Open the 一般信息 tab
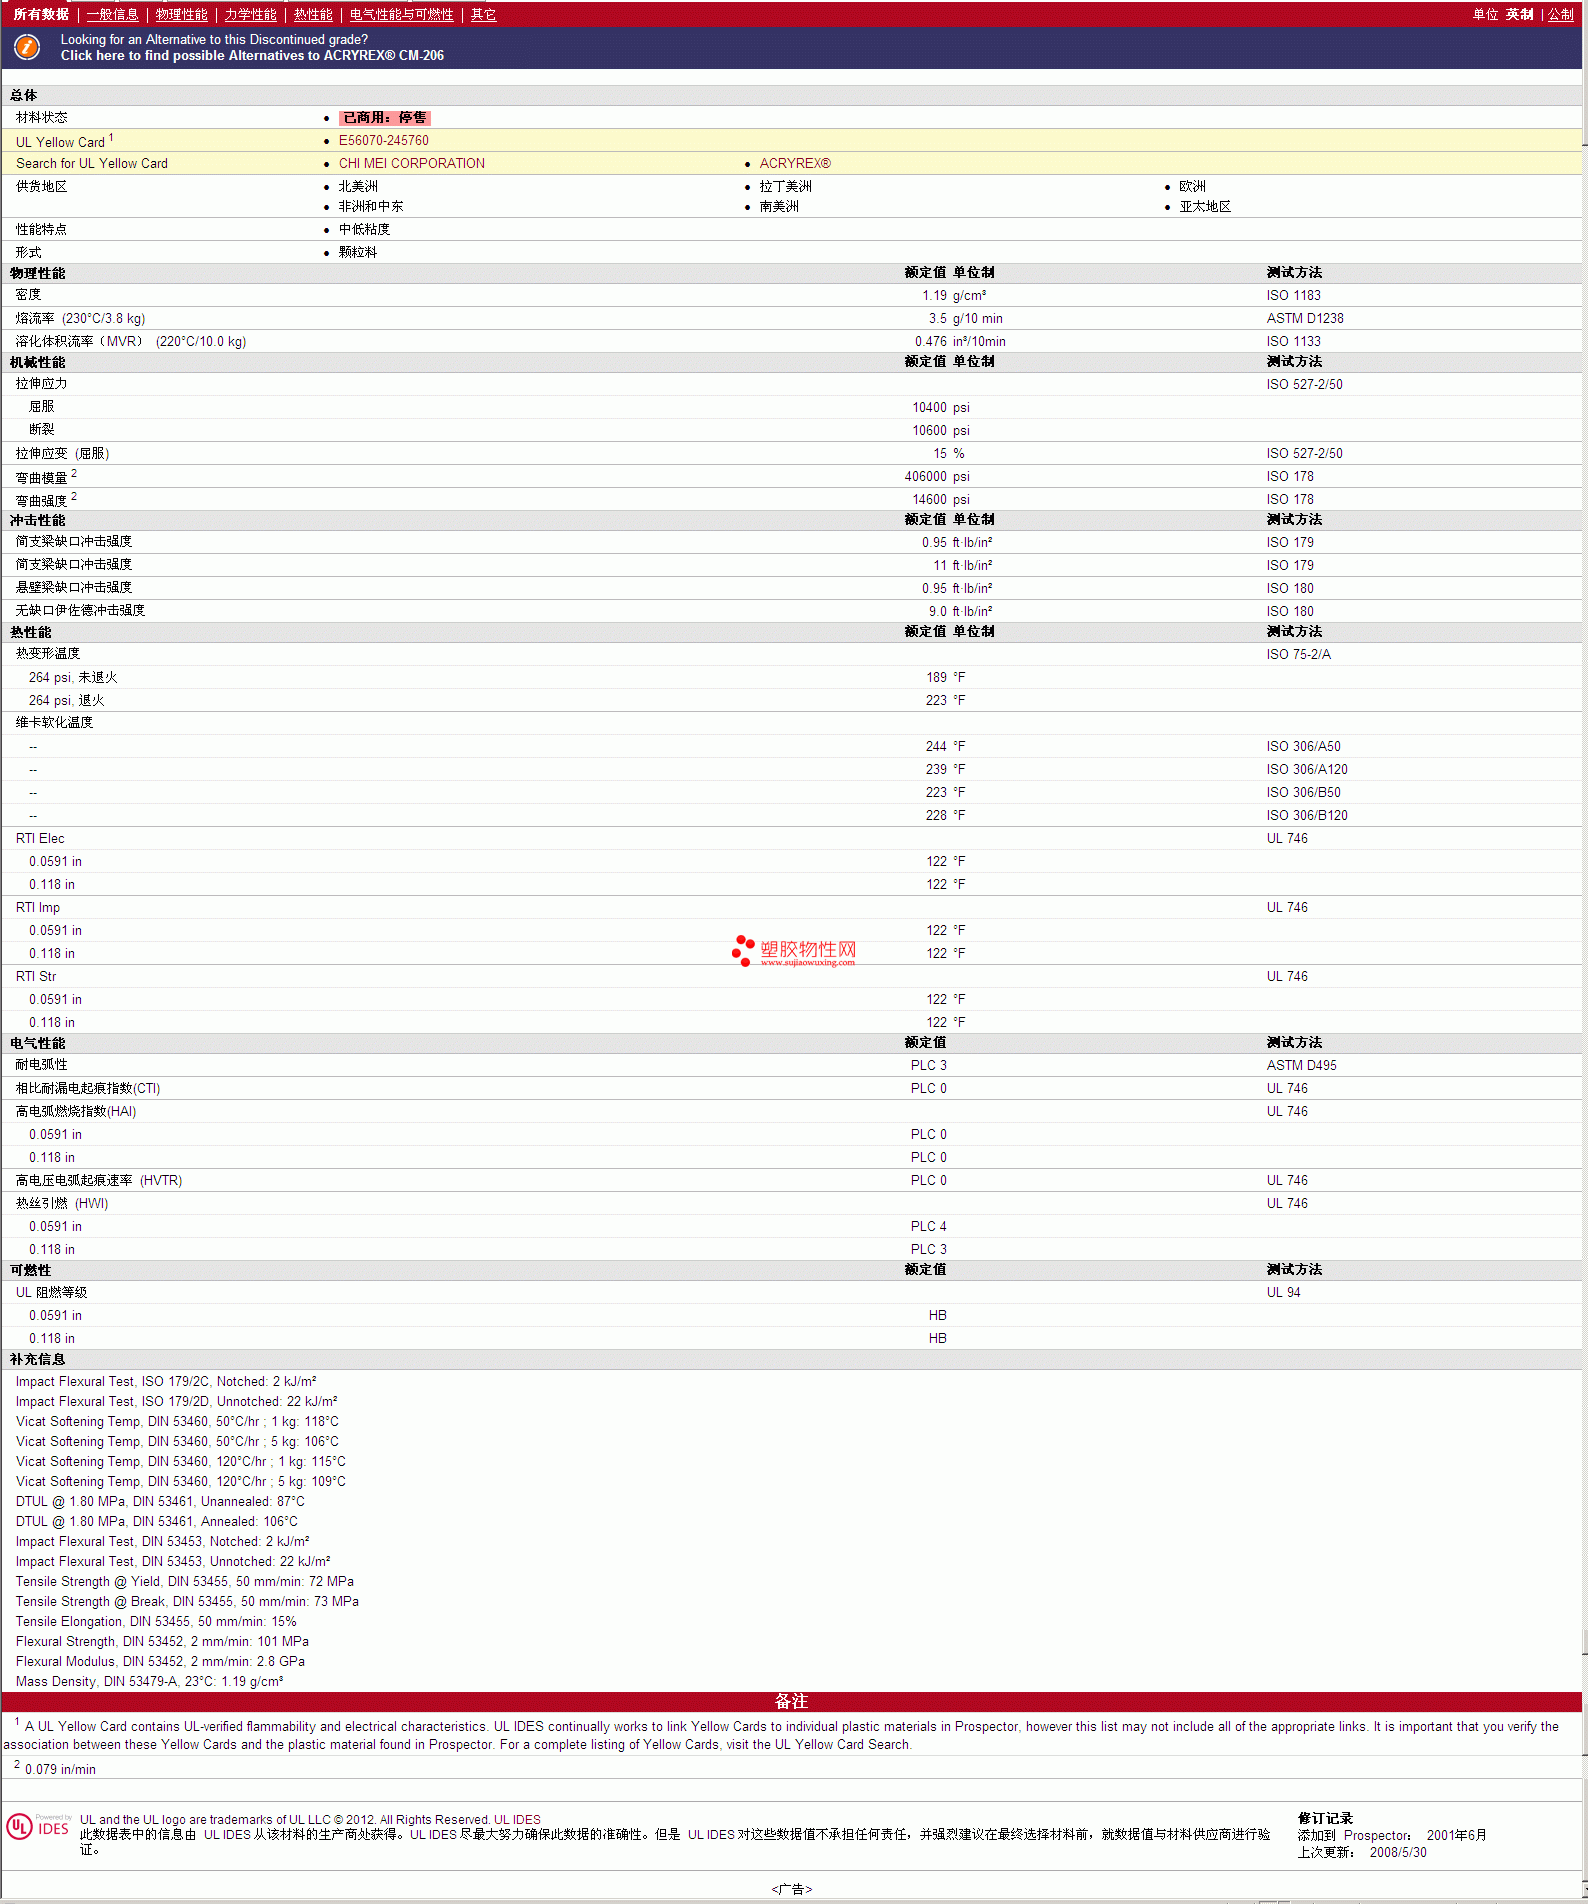The image size is (1588, 1904). coord(112,14)
